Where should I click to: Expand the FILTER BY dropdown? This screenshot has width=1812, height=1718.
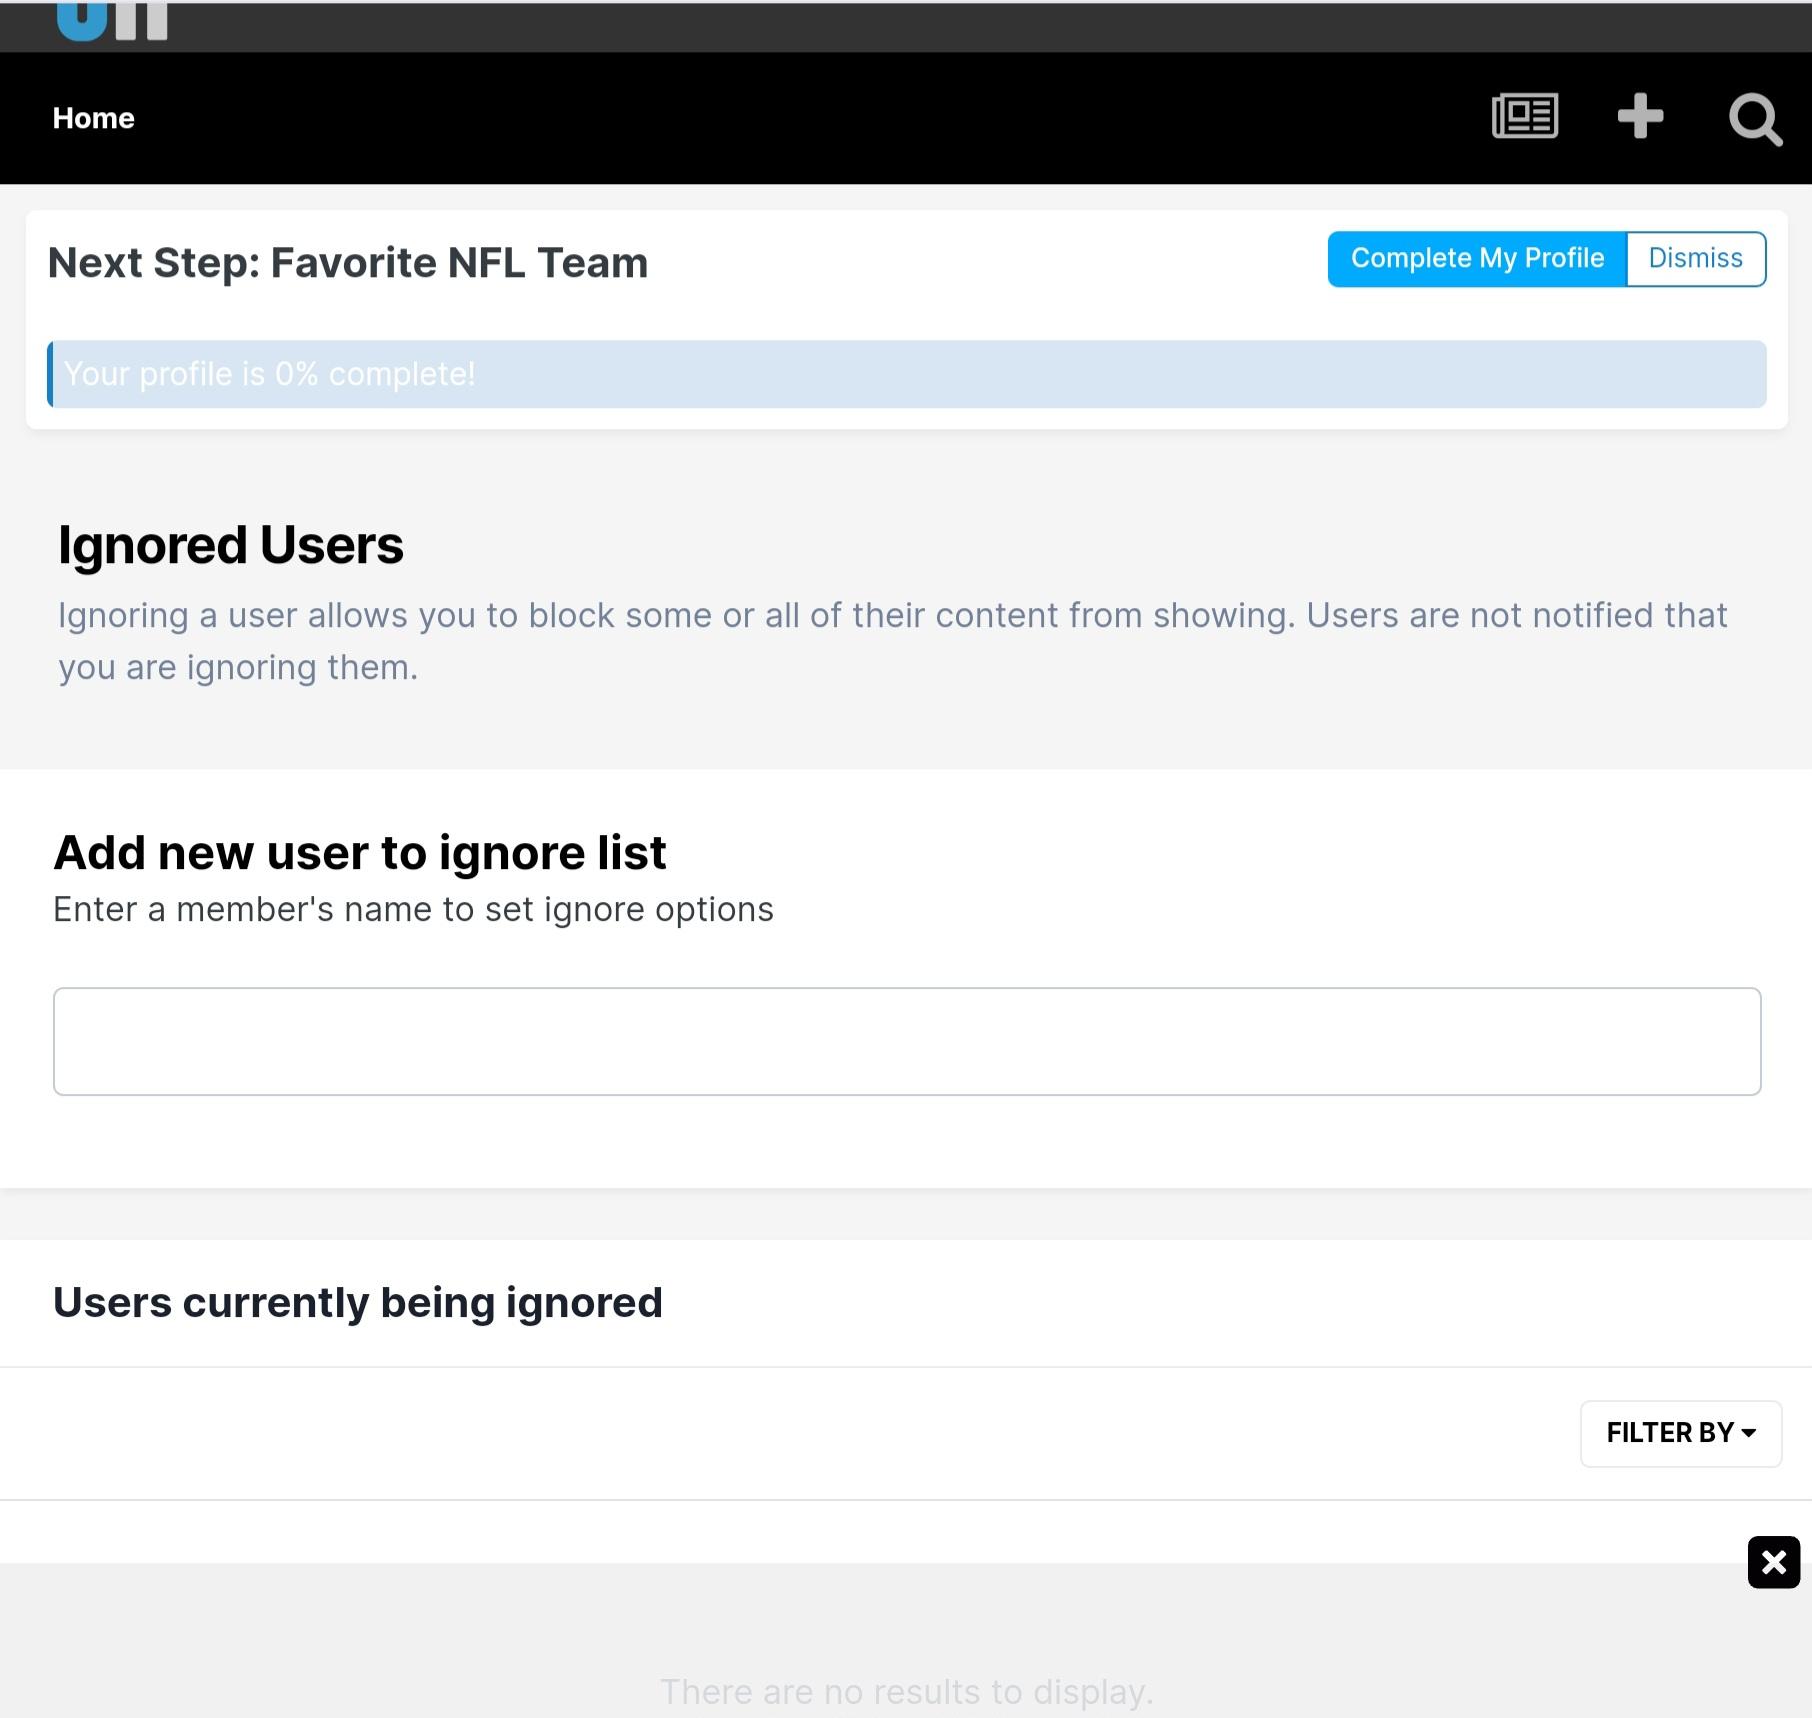pyautogui.click(x=1681, y=1433)
